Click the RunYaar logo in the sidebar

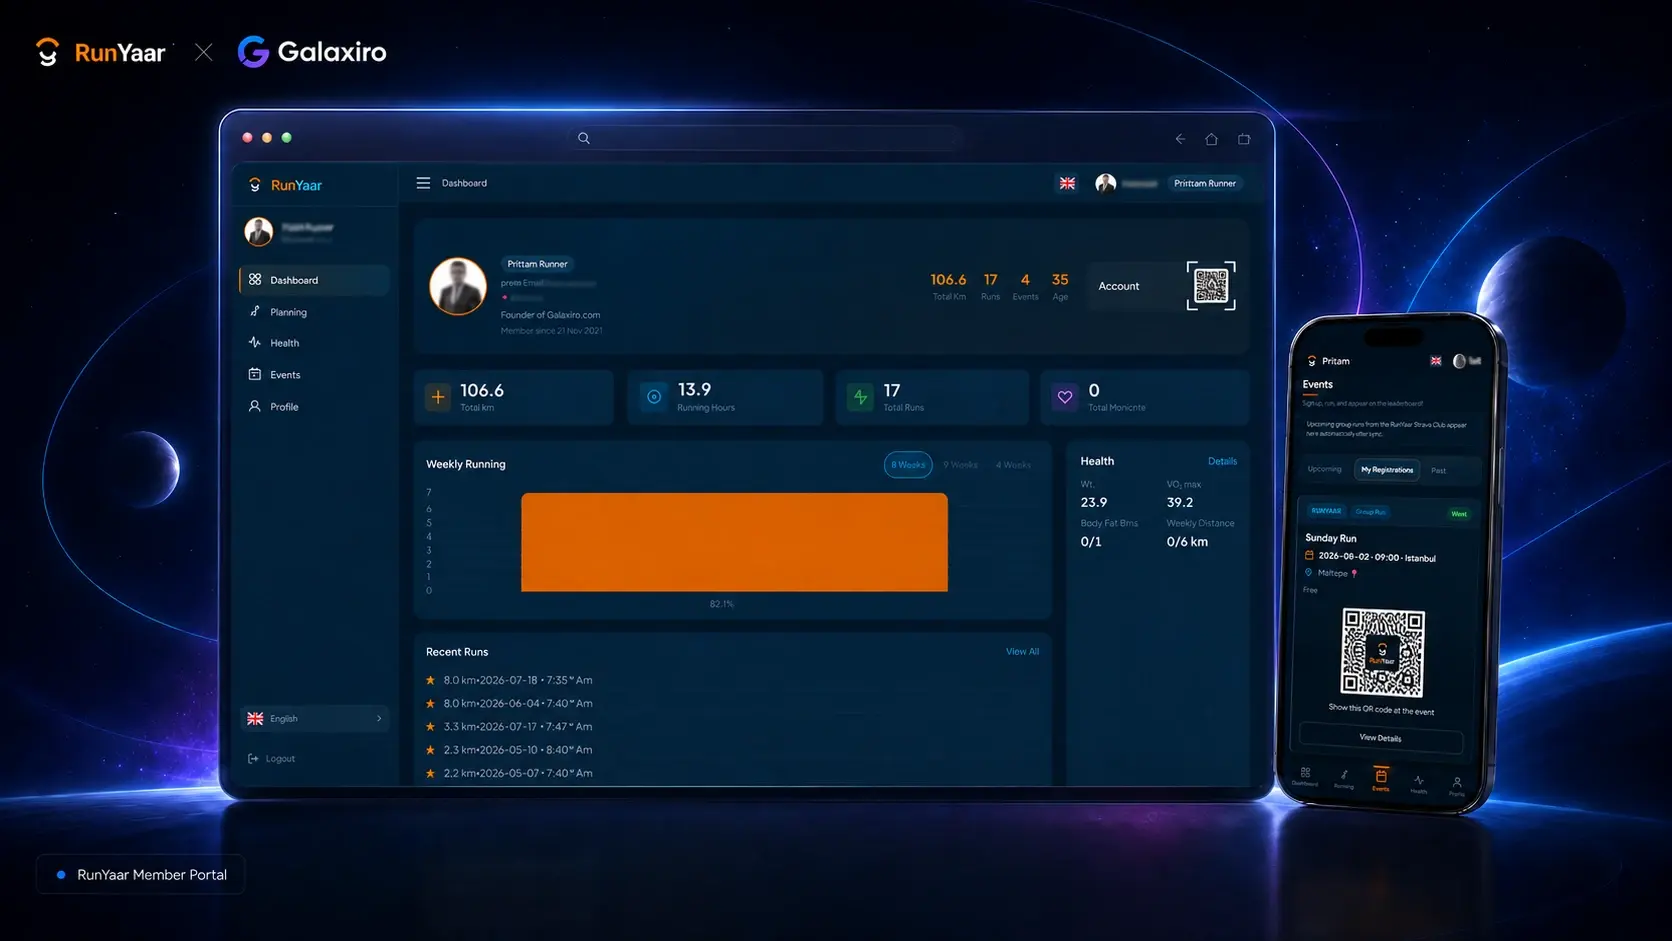pyautogui.click(x=285, y=185)
